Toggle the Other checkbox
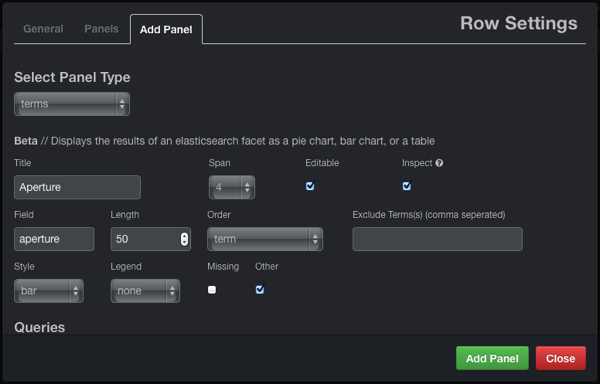This screenshot has height=384, width=600. click(x=260, y=290)
